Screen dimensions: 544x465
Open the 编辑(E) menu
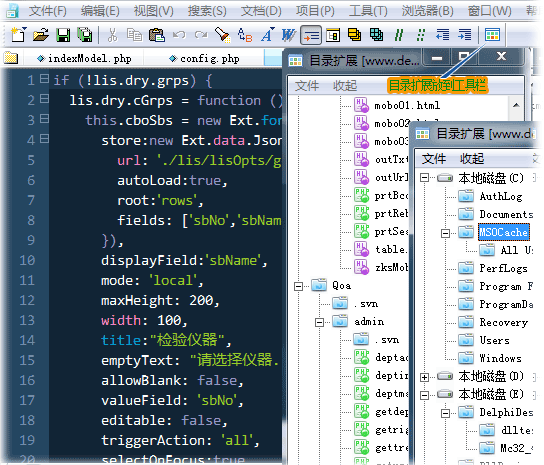point(100,11)
